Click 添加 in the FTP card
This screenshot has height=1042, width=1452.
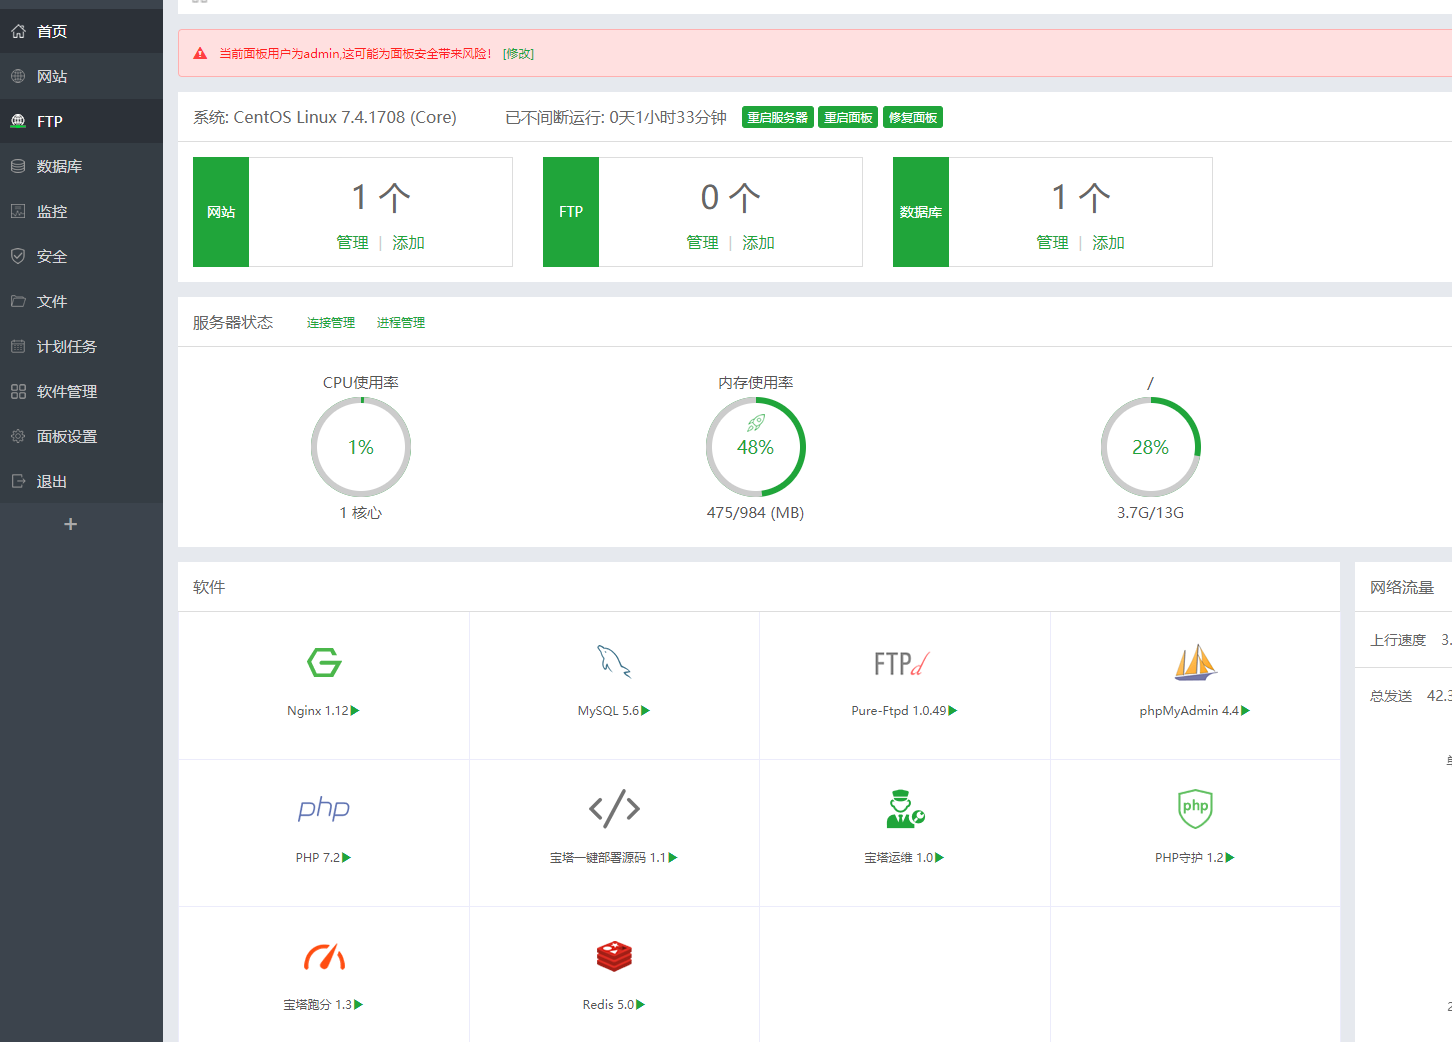(x=758, y=243)
